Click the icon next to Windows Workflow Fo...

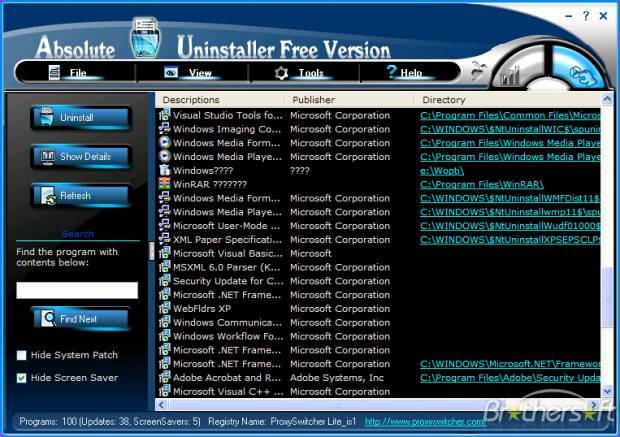pos(164,336)
